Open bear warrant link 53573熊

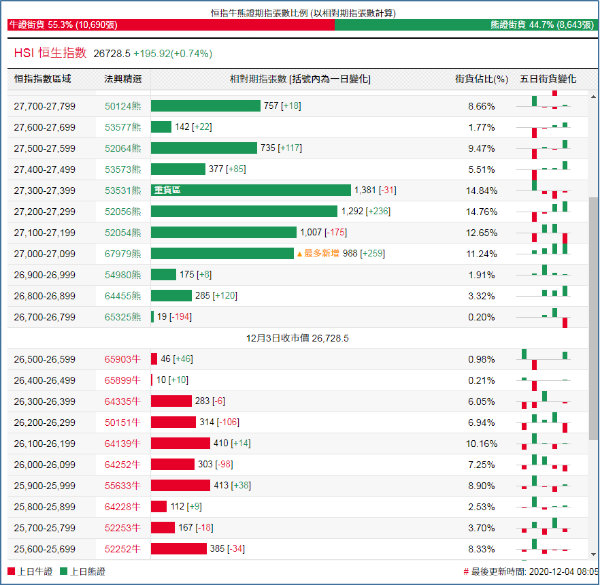(x=123, y=169)
